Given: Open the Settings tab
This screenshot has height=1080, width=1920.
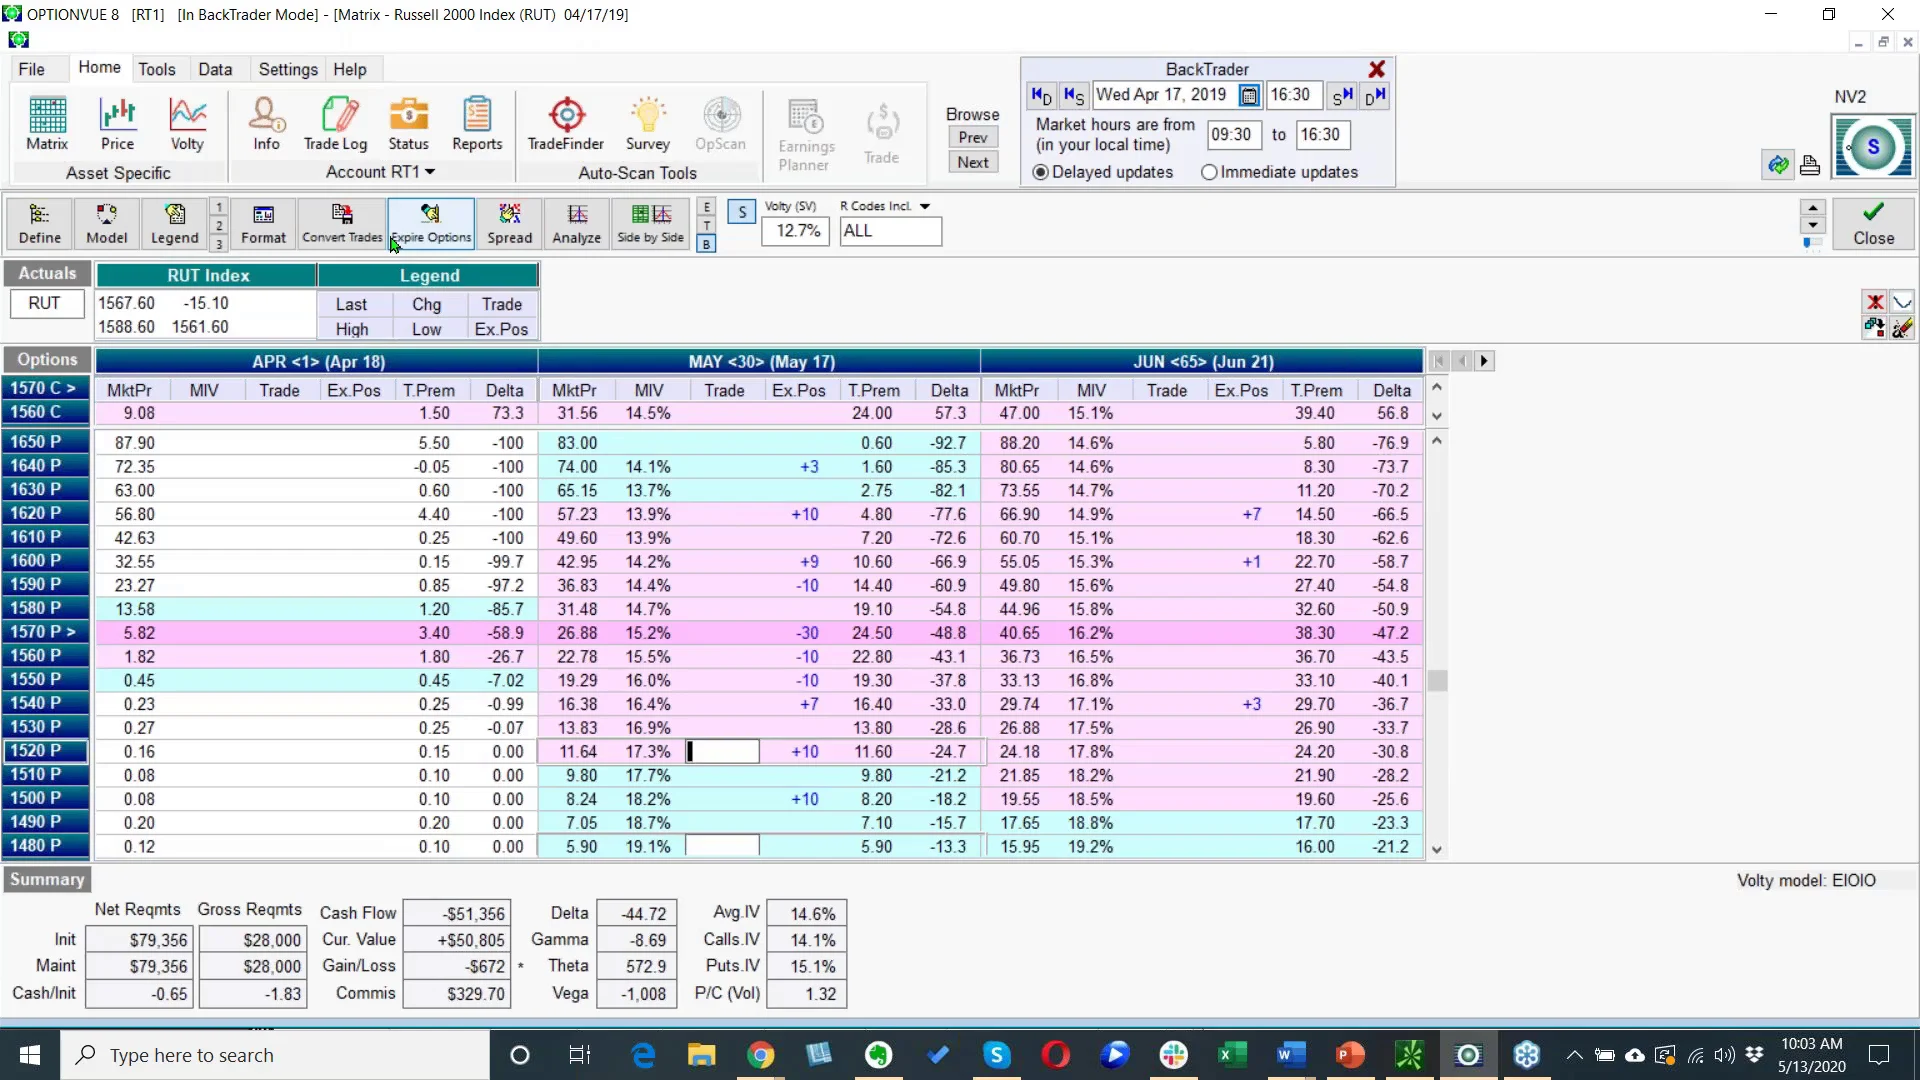Looking at the screenshot, I should click(288, 69).
